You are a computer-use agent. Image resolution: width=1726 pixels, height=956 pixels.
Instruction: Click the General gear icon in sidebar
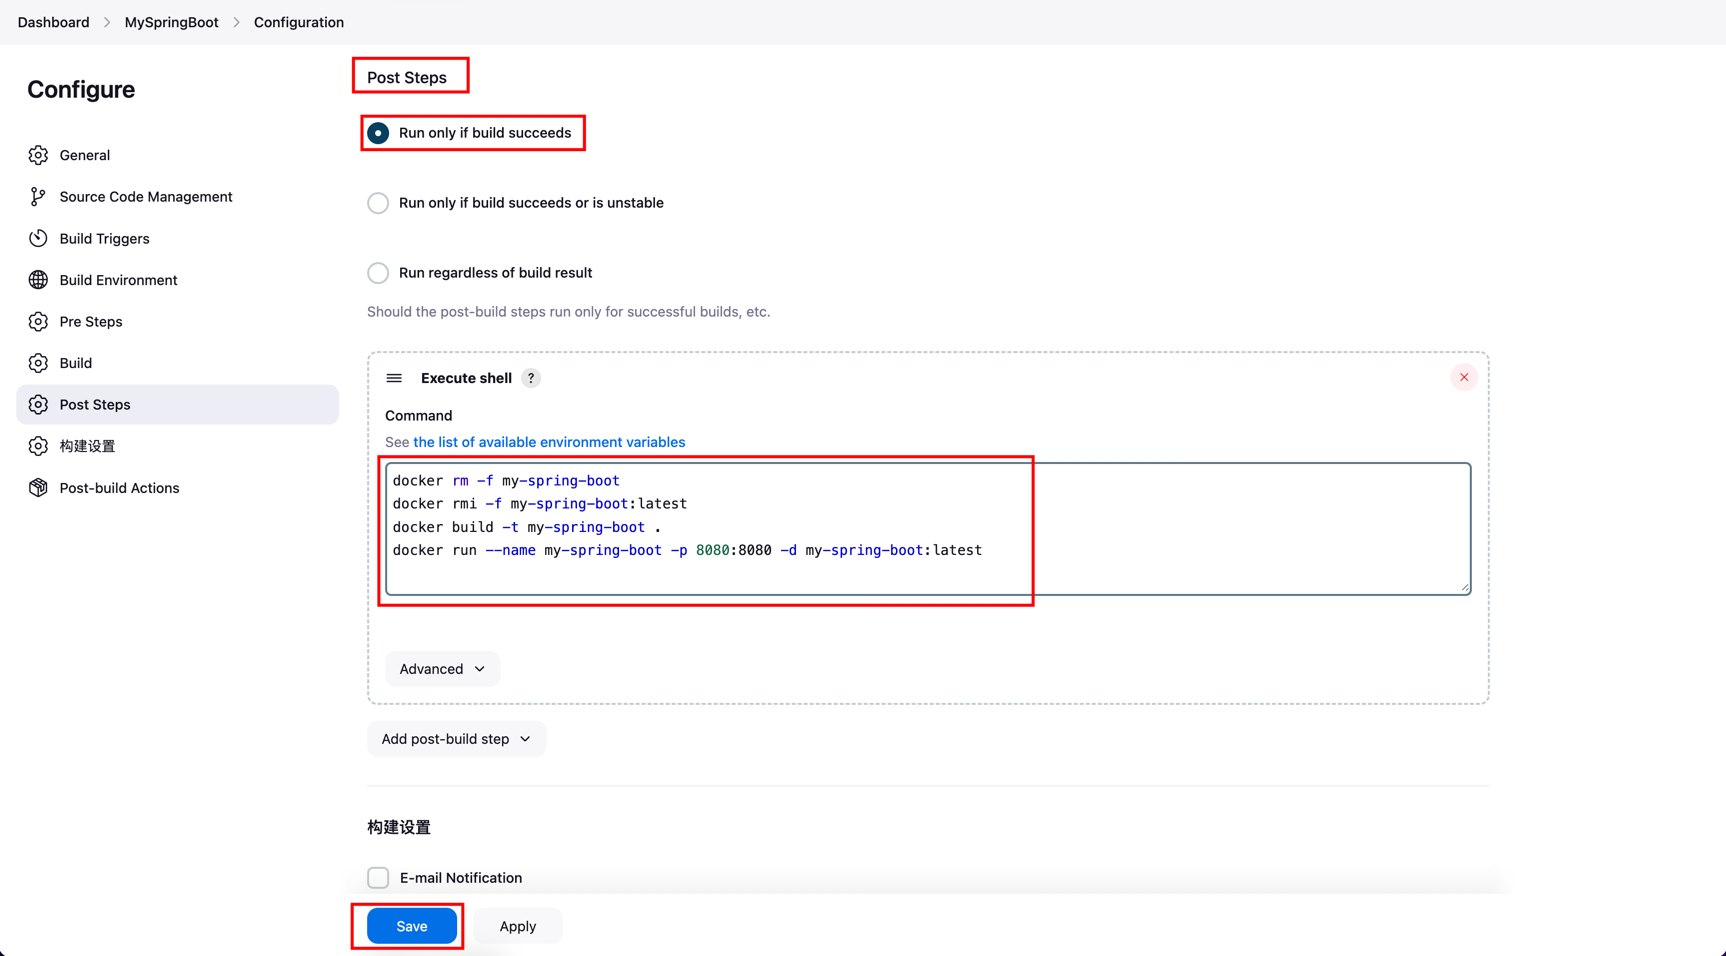click(38, 155)
